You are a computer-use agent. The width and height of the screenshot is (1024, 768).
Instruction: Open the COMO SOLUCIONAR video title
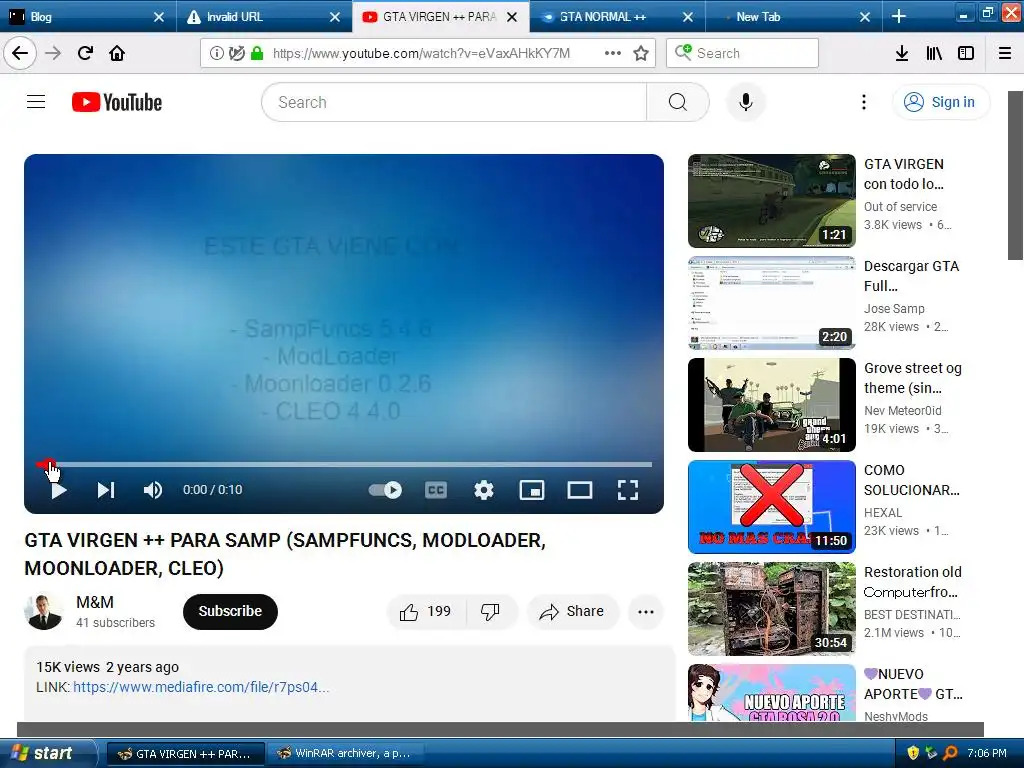click(912, 480)
